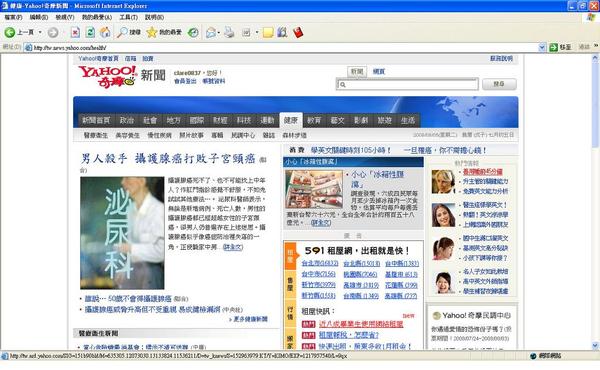Viewport: 600px width, 370px height.
Task: Select the 新聞 search scope tab
Action: pos(357,72)
